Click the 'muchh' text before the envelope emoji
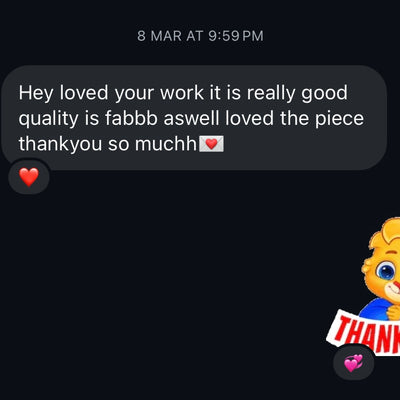400x400 pixels. [166, 144]
